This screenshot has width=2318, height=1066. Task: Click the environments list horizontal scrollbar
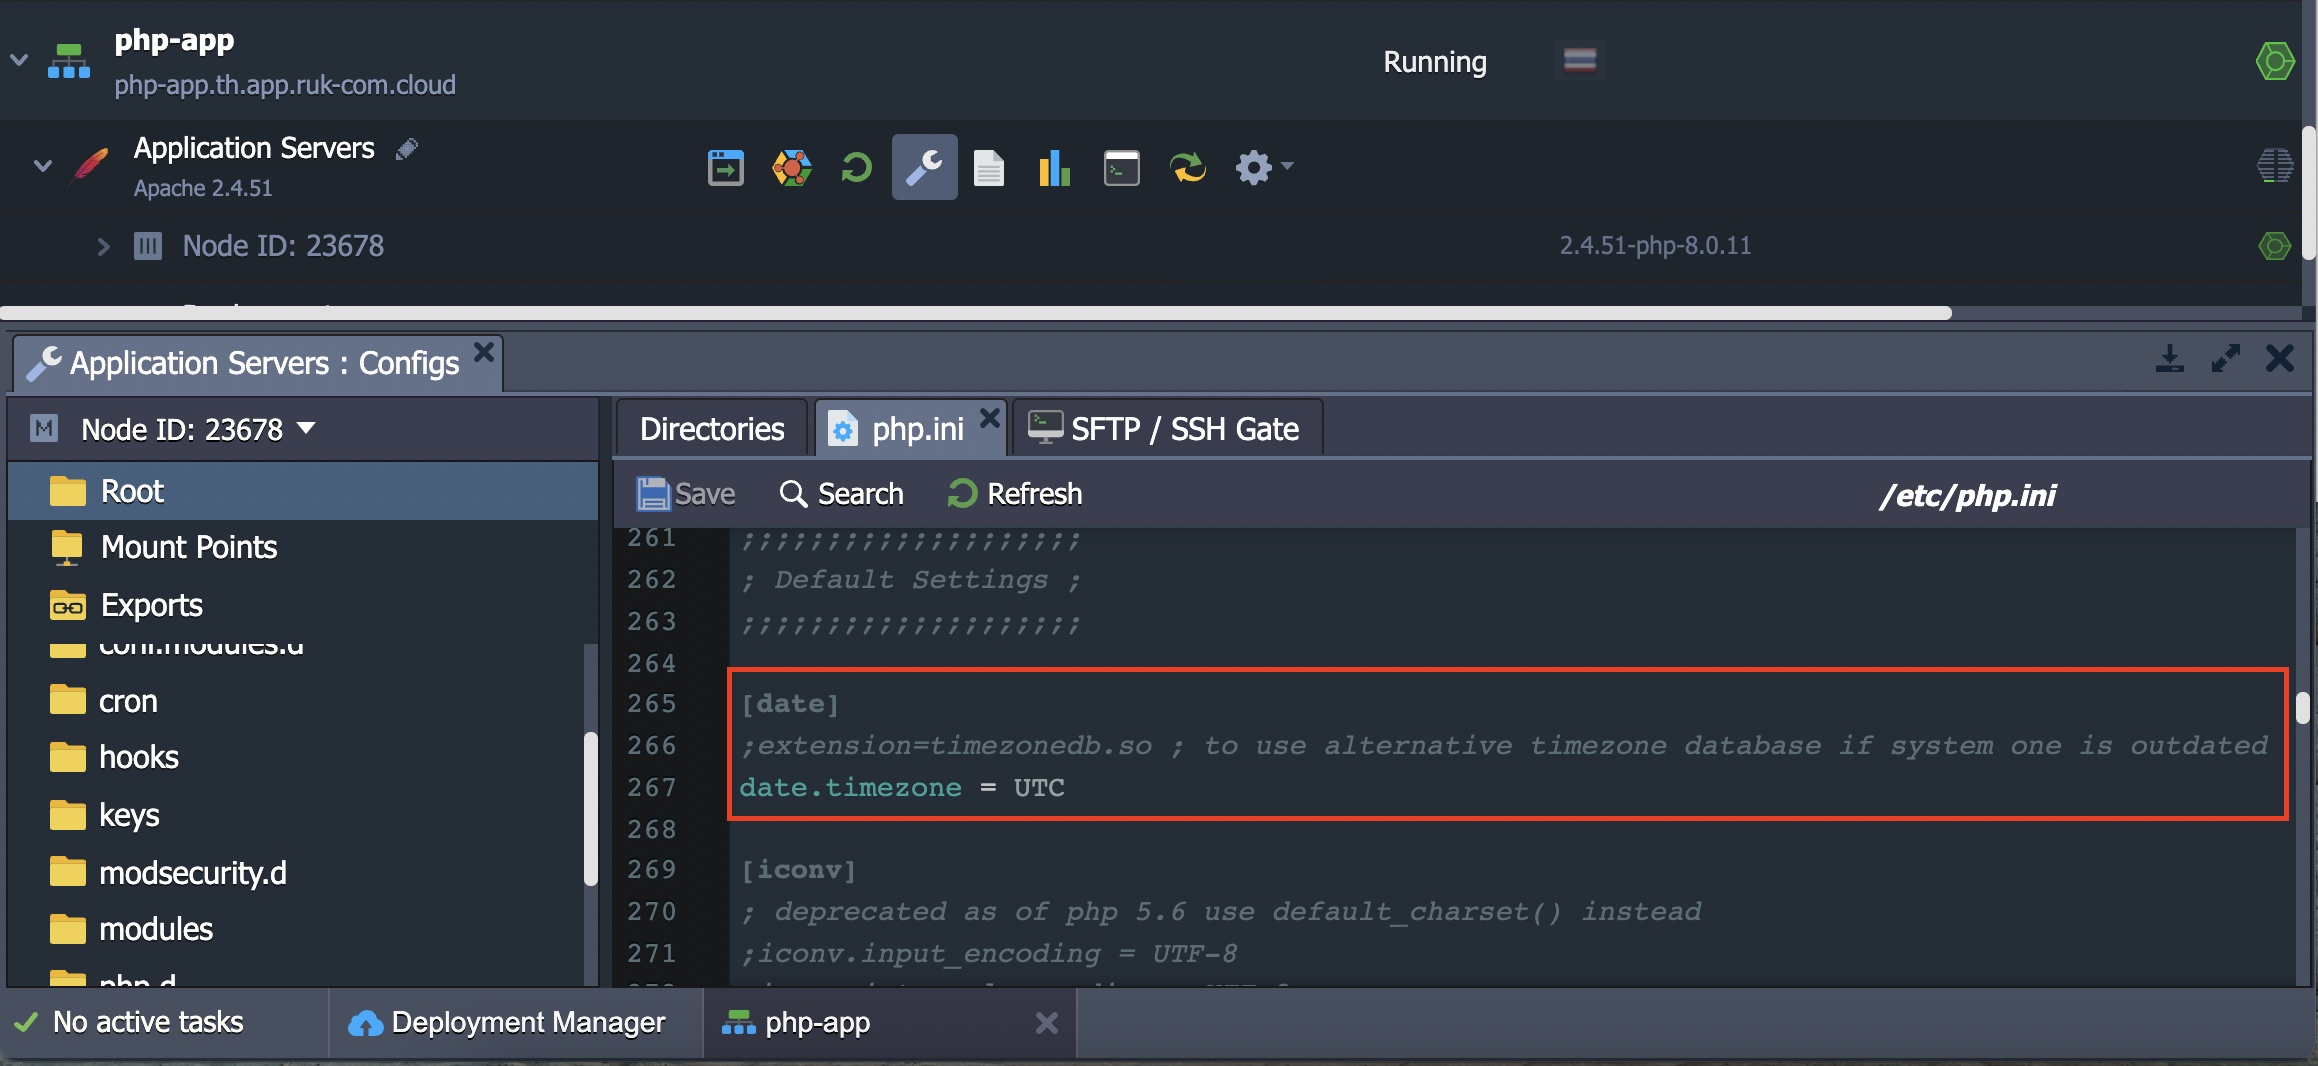point(976,313)
